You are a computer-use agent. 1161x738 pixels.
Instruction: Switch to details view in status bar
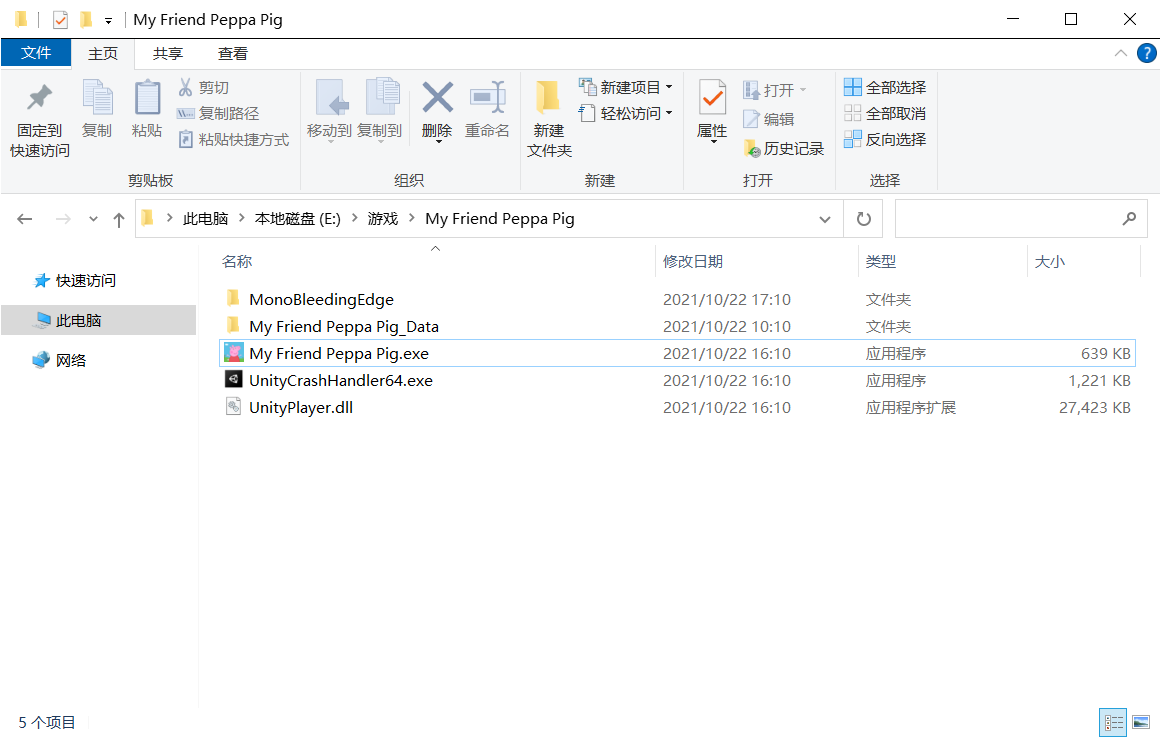pos(1112,722)
